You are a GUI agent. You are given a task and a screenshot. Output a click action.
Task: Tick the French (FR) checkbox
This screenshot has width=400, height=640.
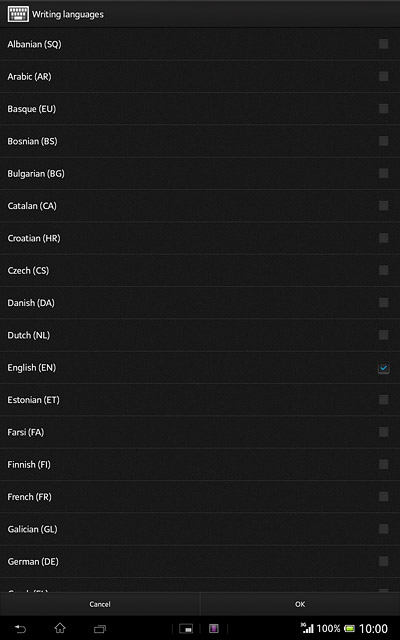click(383, 497)
